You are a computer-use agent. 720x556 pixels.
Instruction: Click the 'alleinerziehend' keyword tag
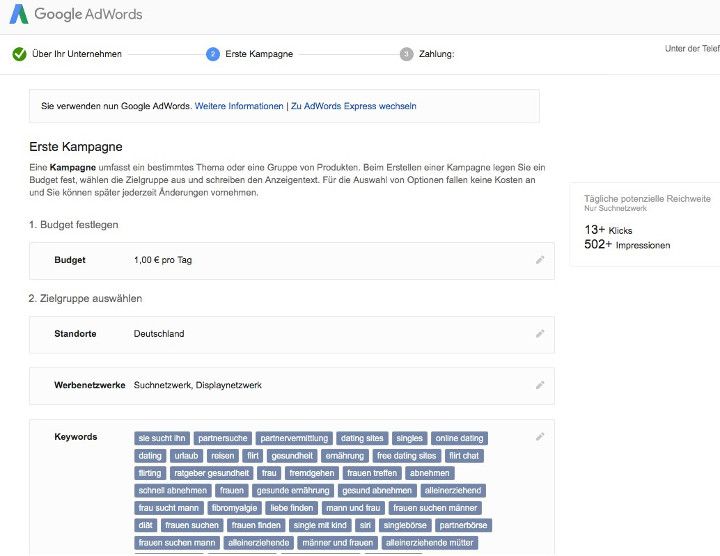pos(453,490)
